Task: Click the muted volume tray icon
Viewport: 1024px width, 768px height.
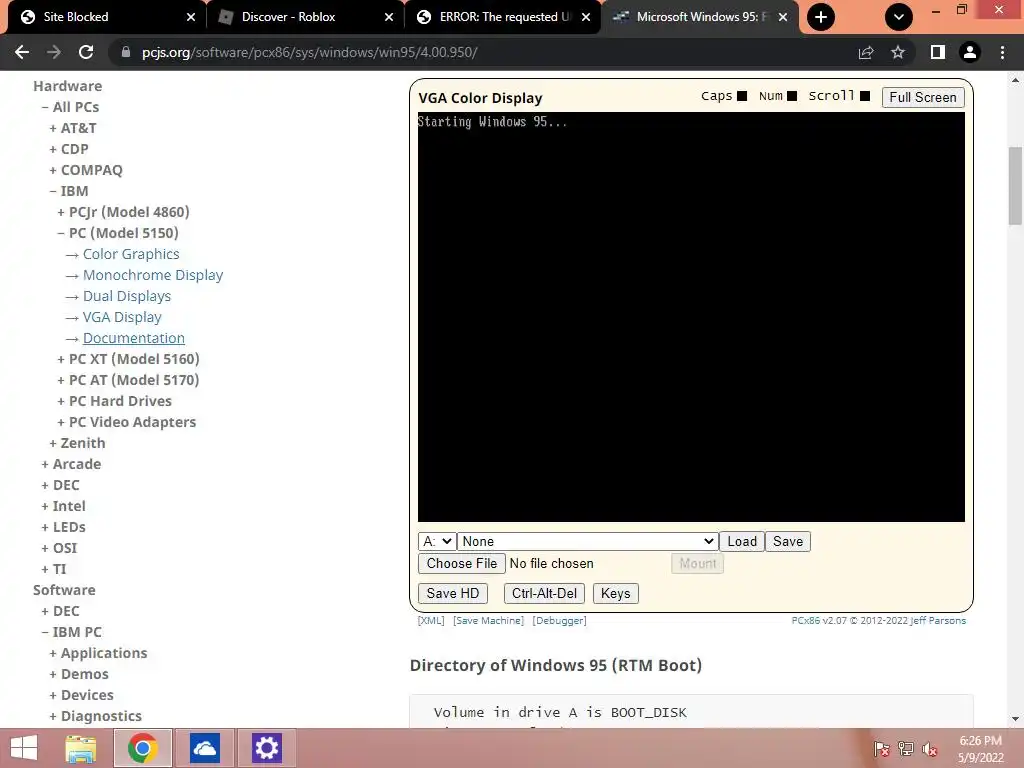Action: coord(930,749)
